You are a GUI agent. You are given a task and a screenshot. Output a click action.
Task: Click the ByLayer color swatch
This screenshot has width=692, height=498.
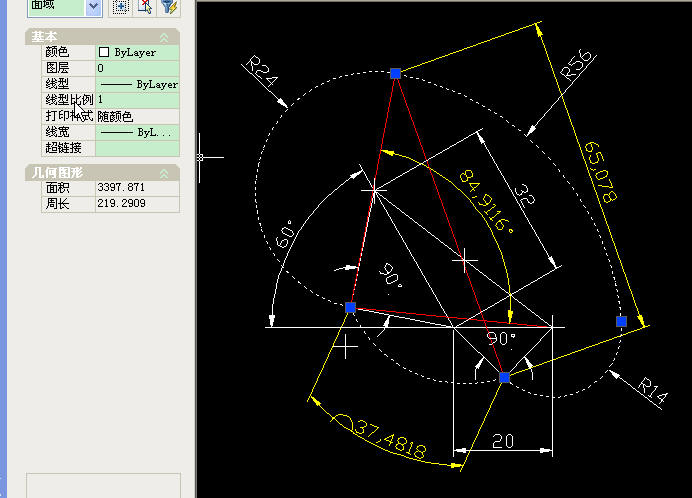[104, 52]
